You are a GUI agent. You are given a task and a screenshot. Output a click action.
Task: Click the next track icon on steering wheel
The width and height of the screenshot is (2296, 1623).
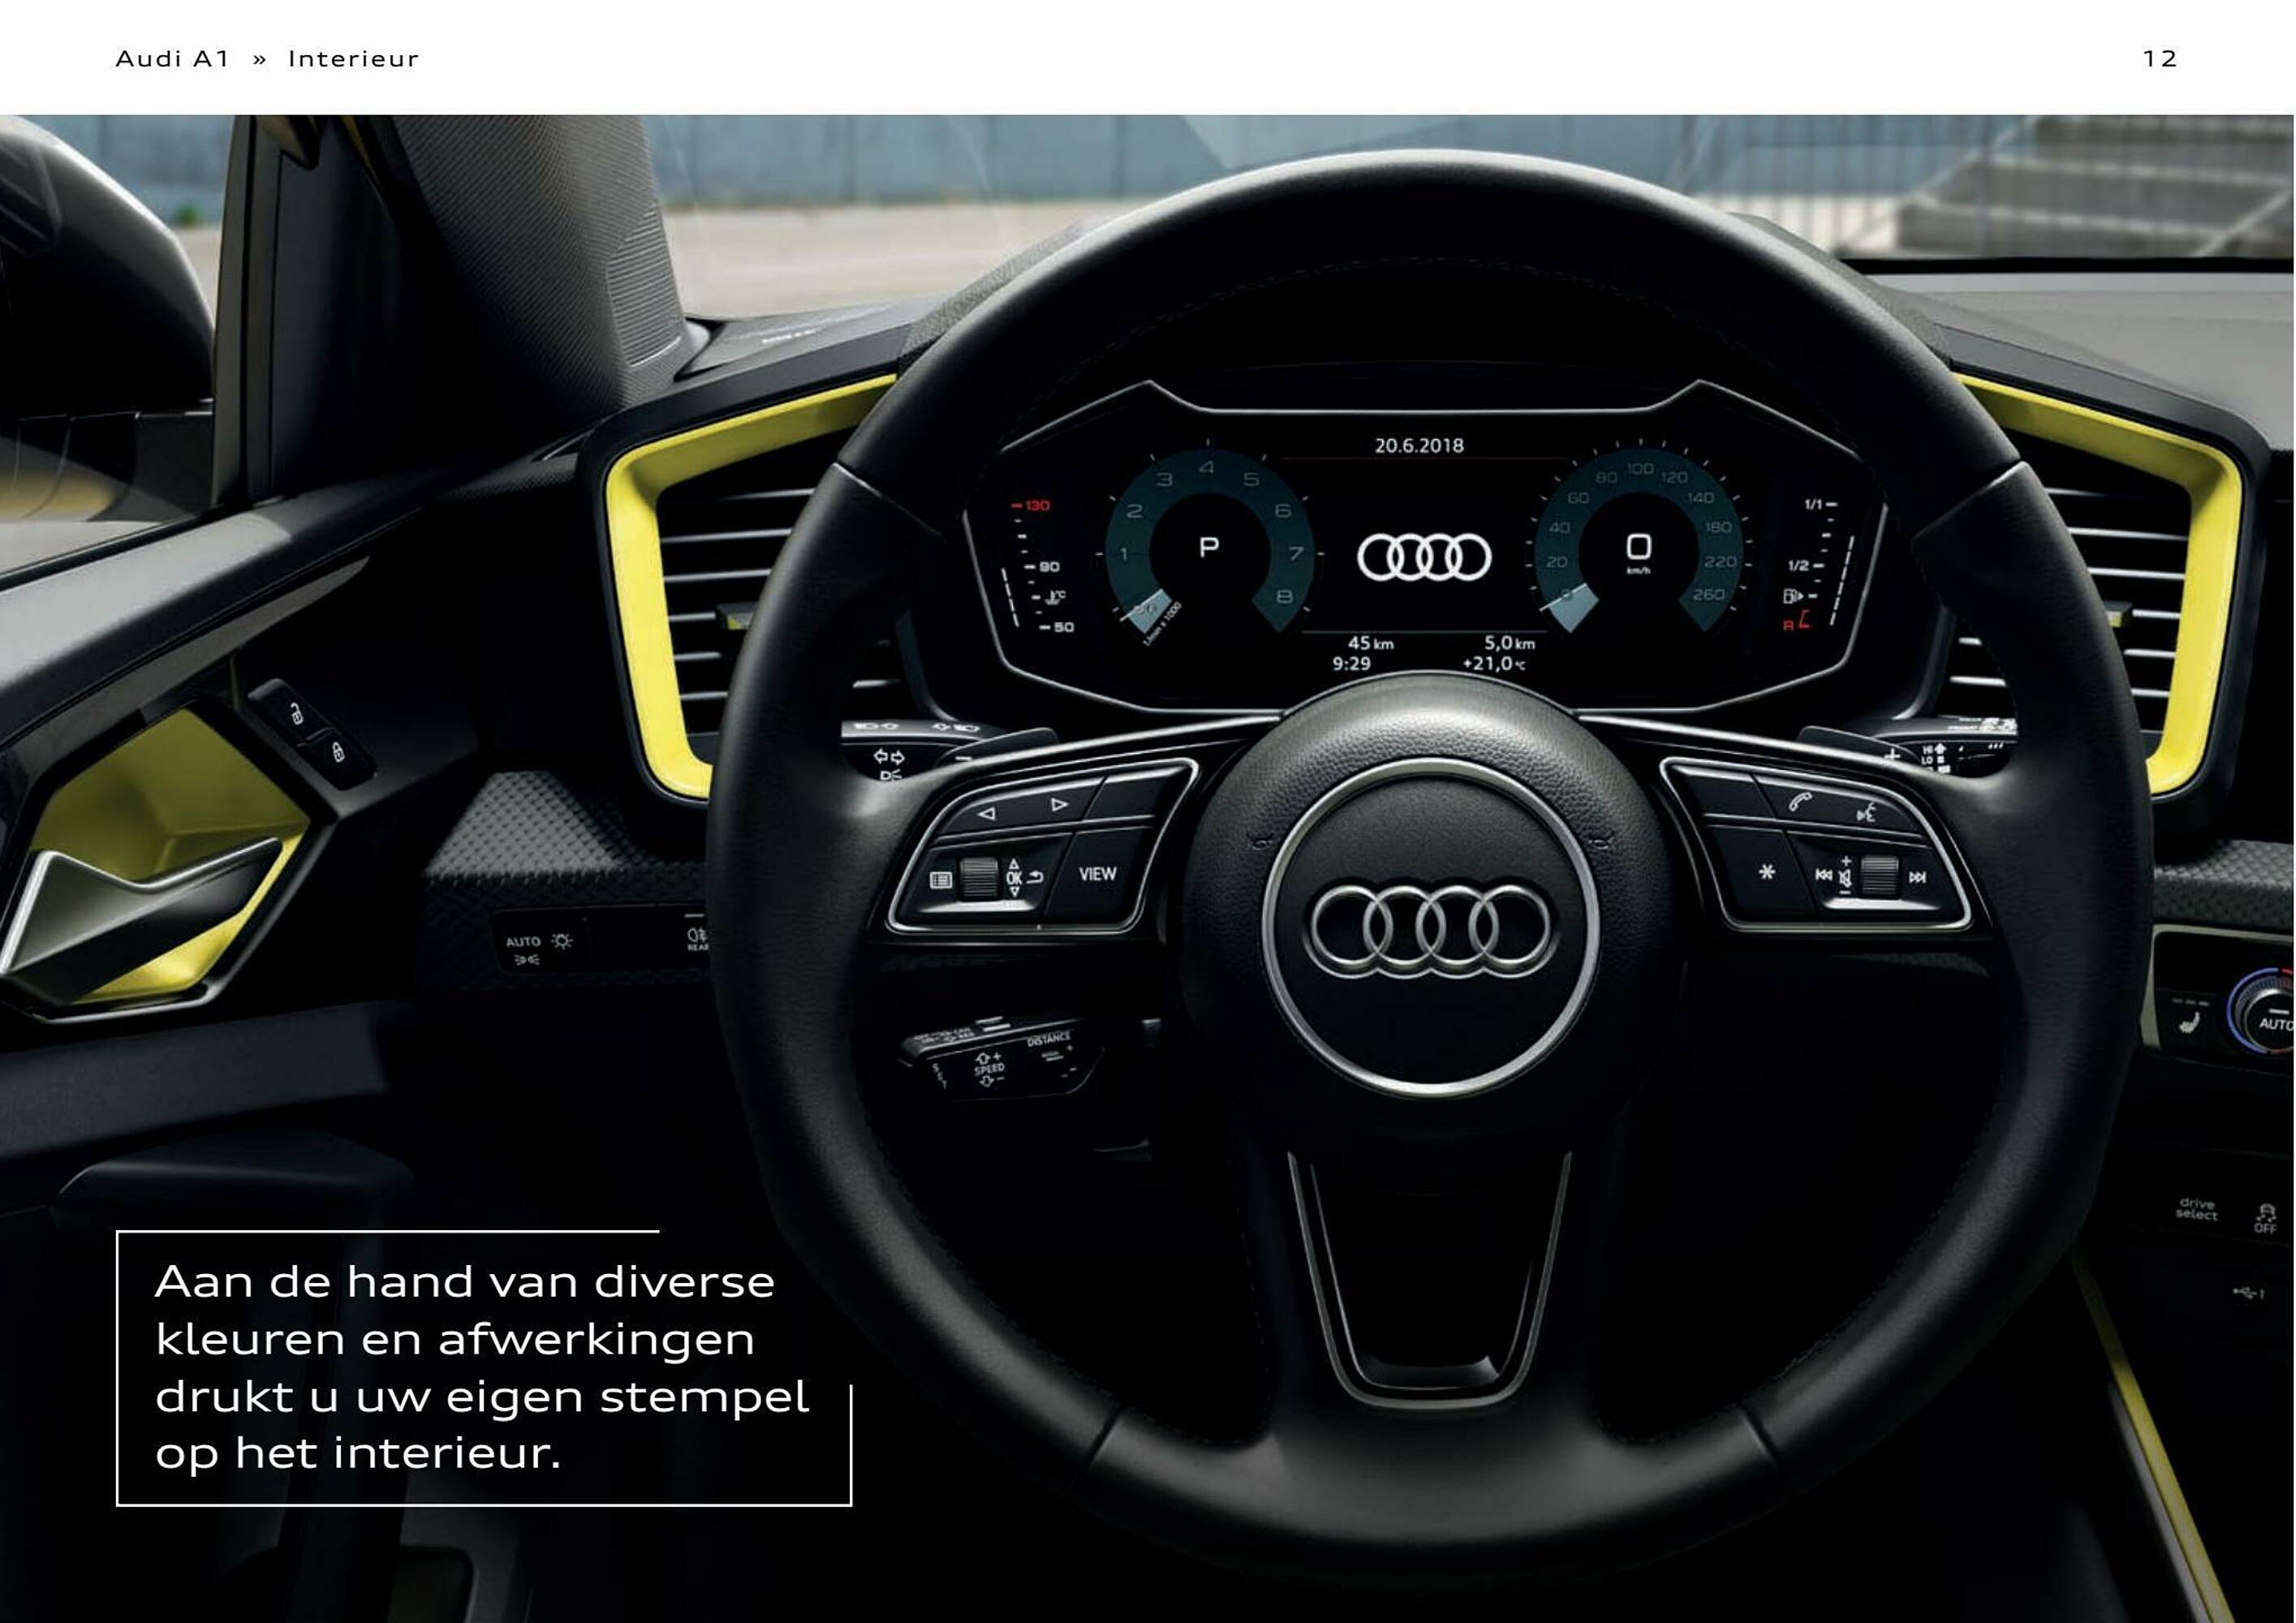(1917, 878)
